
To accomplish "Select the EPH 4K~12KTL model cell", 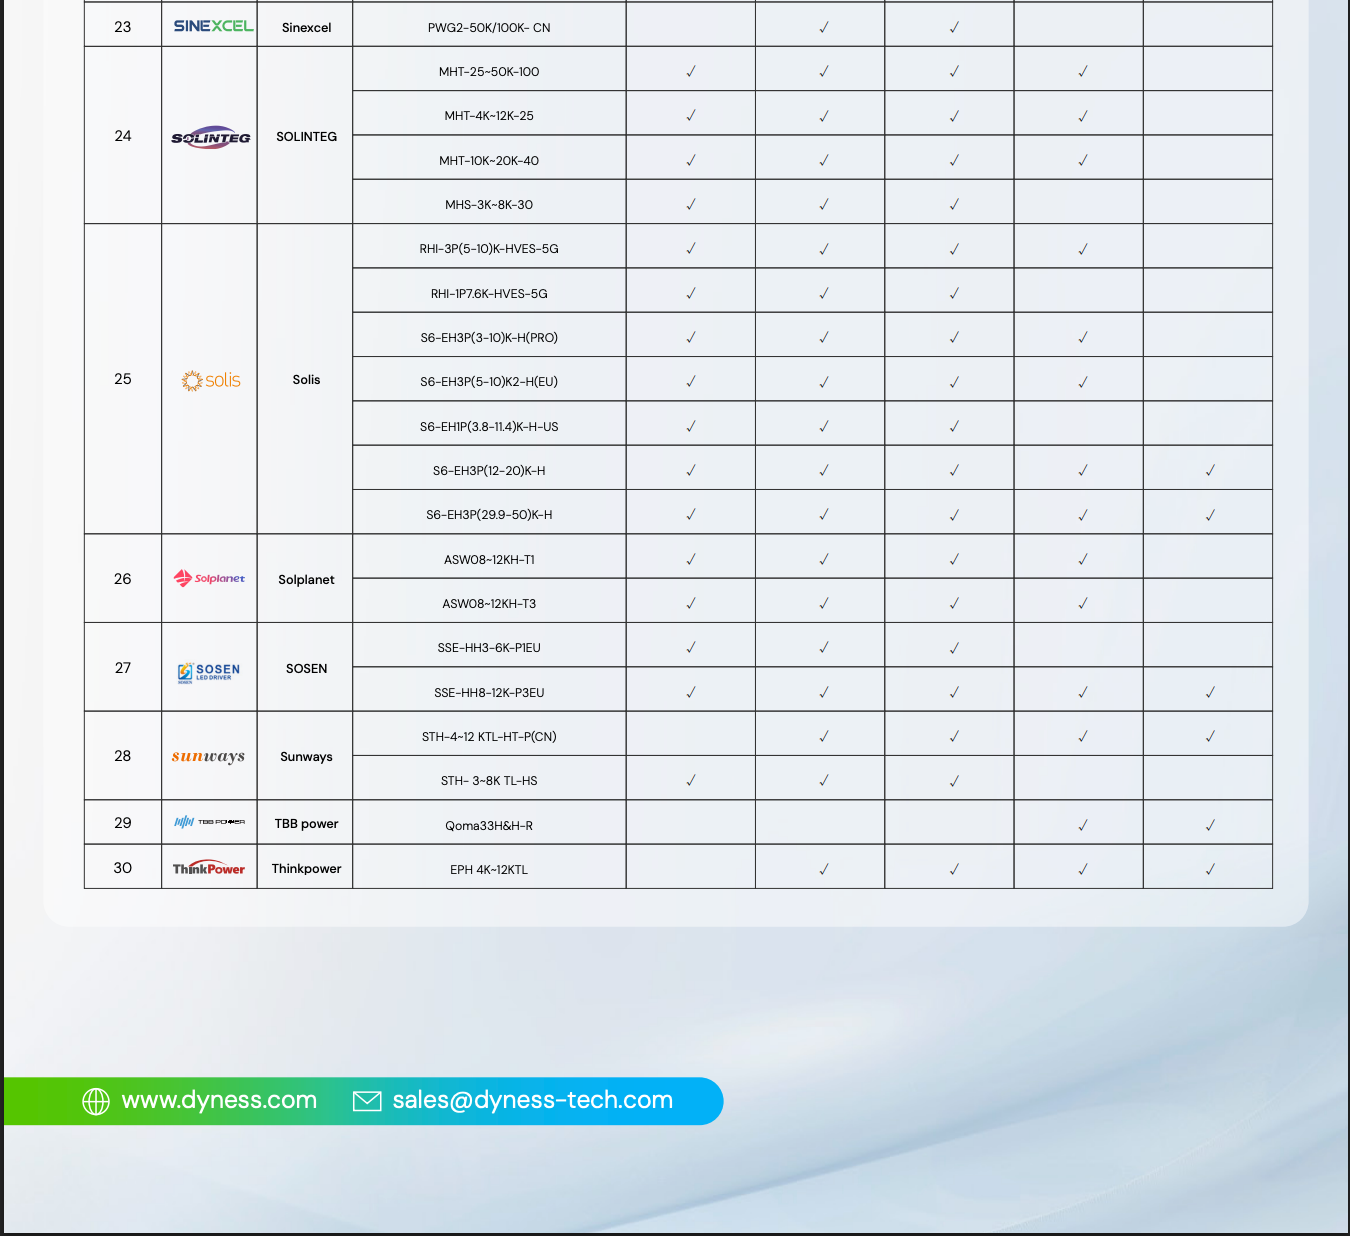I will [x=489, y=870].
